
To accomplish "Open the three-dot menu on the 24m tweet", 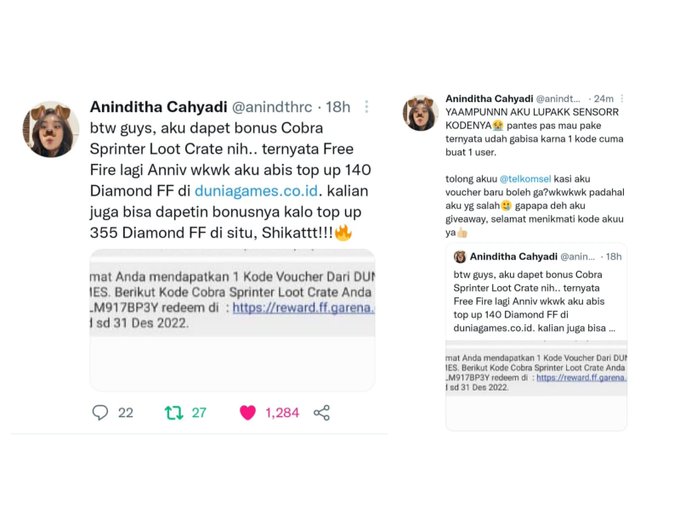I will pyautogui.click(x=622, y=98).
